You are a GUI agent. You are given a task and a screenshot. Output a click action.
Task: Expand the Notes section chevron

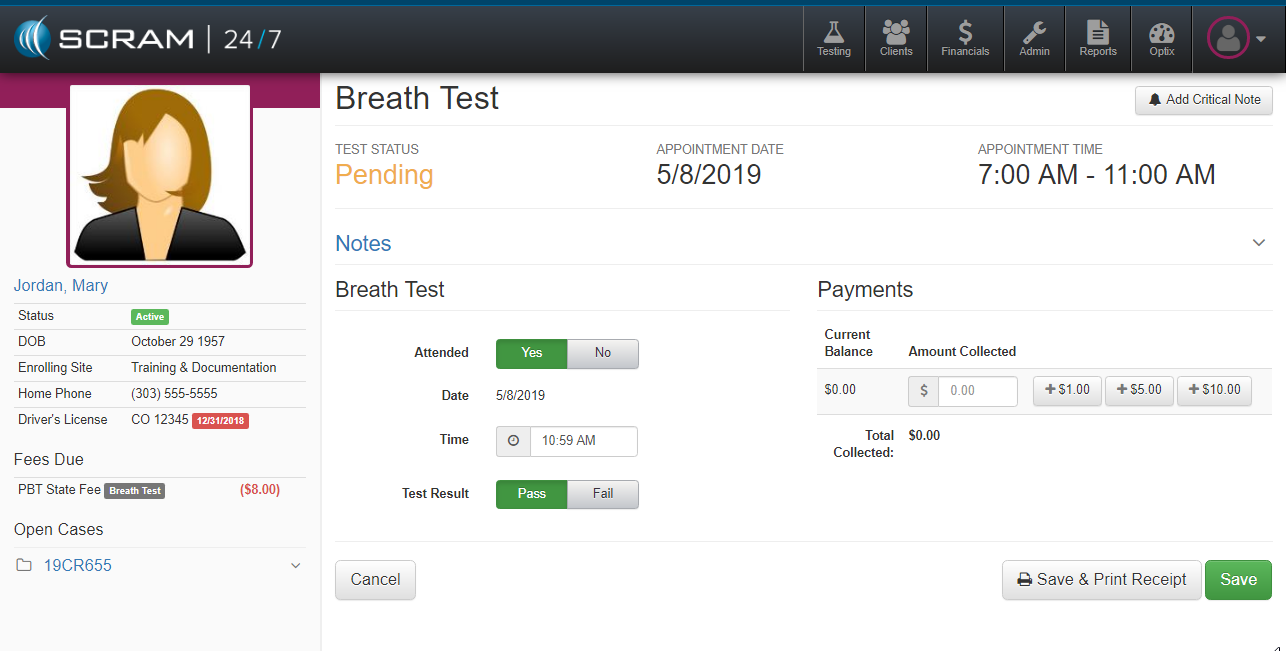tap(1258, 243)
